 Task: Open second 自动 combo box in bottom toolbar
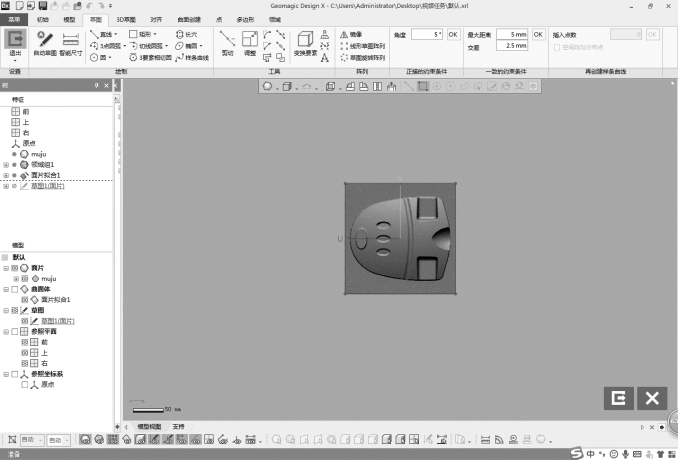point(58,440)
